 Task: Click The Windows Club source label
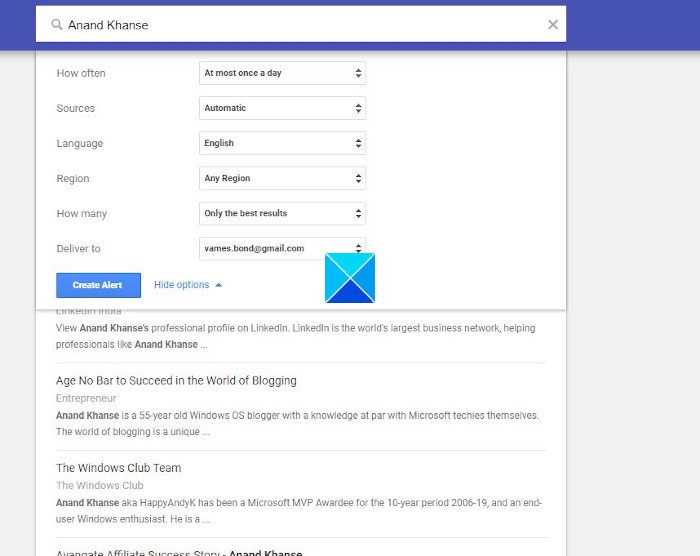(x=100, y=485)
